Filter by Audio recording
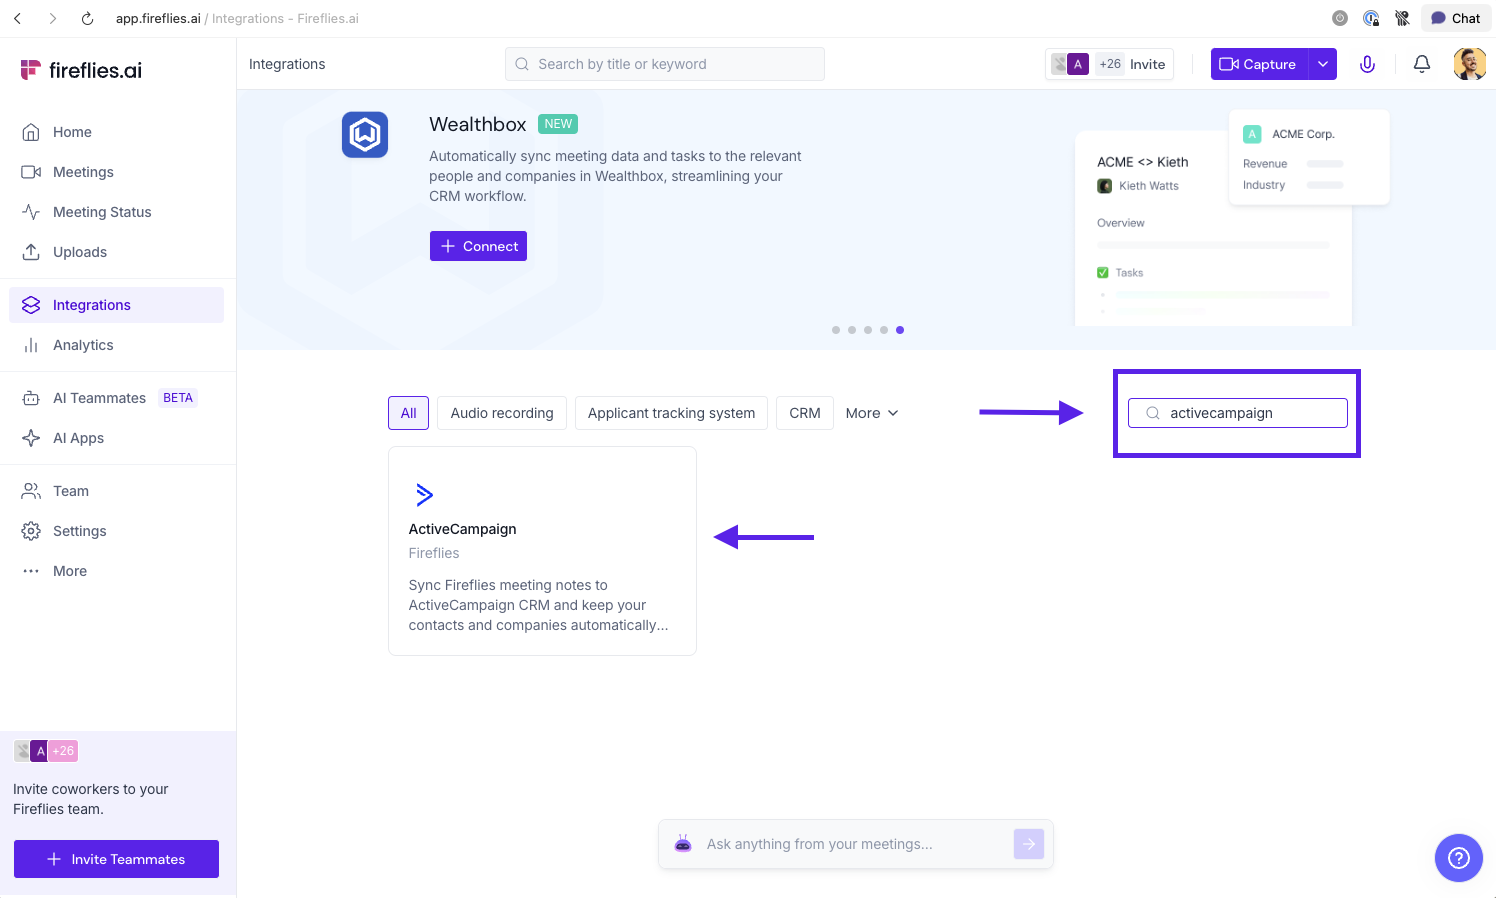The height and width of the screenshot is (898, 1496). point(502,413)
